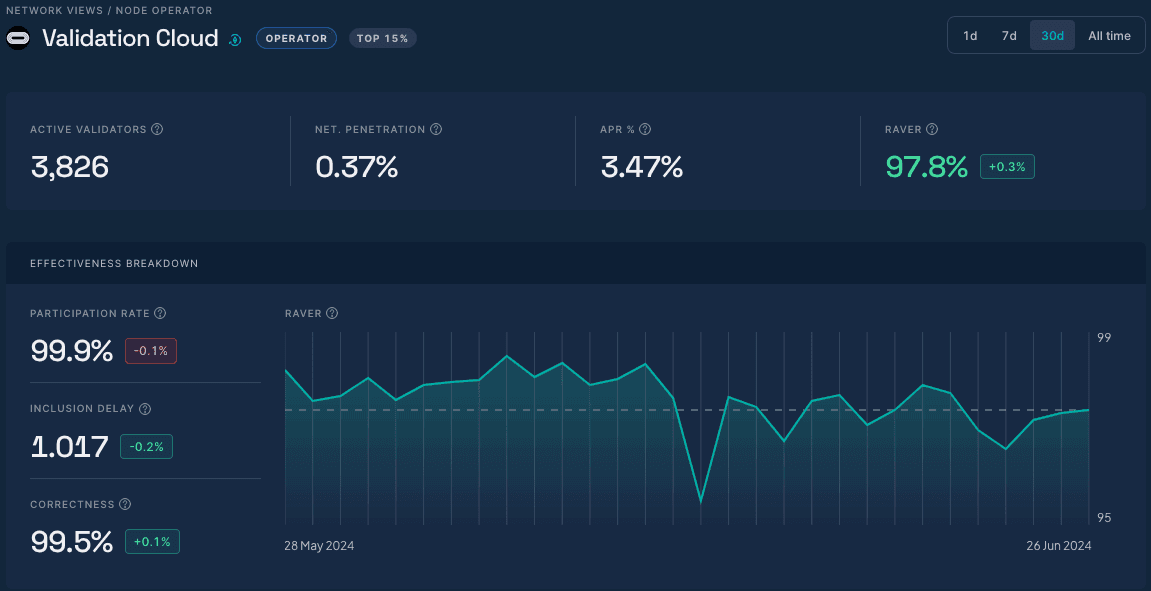Click the TOP 15% badge
Screen dimensions: 1151x591
(x=382, y=39)
